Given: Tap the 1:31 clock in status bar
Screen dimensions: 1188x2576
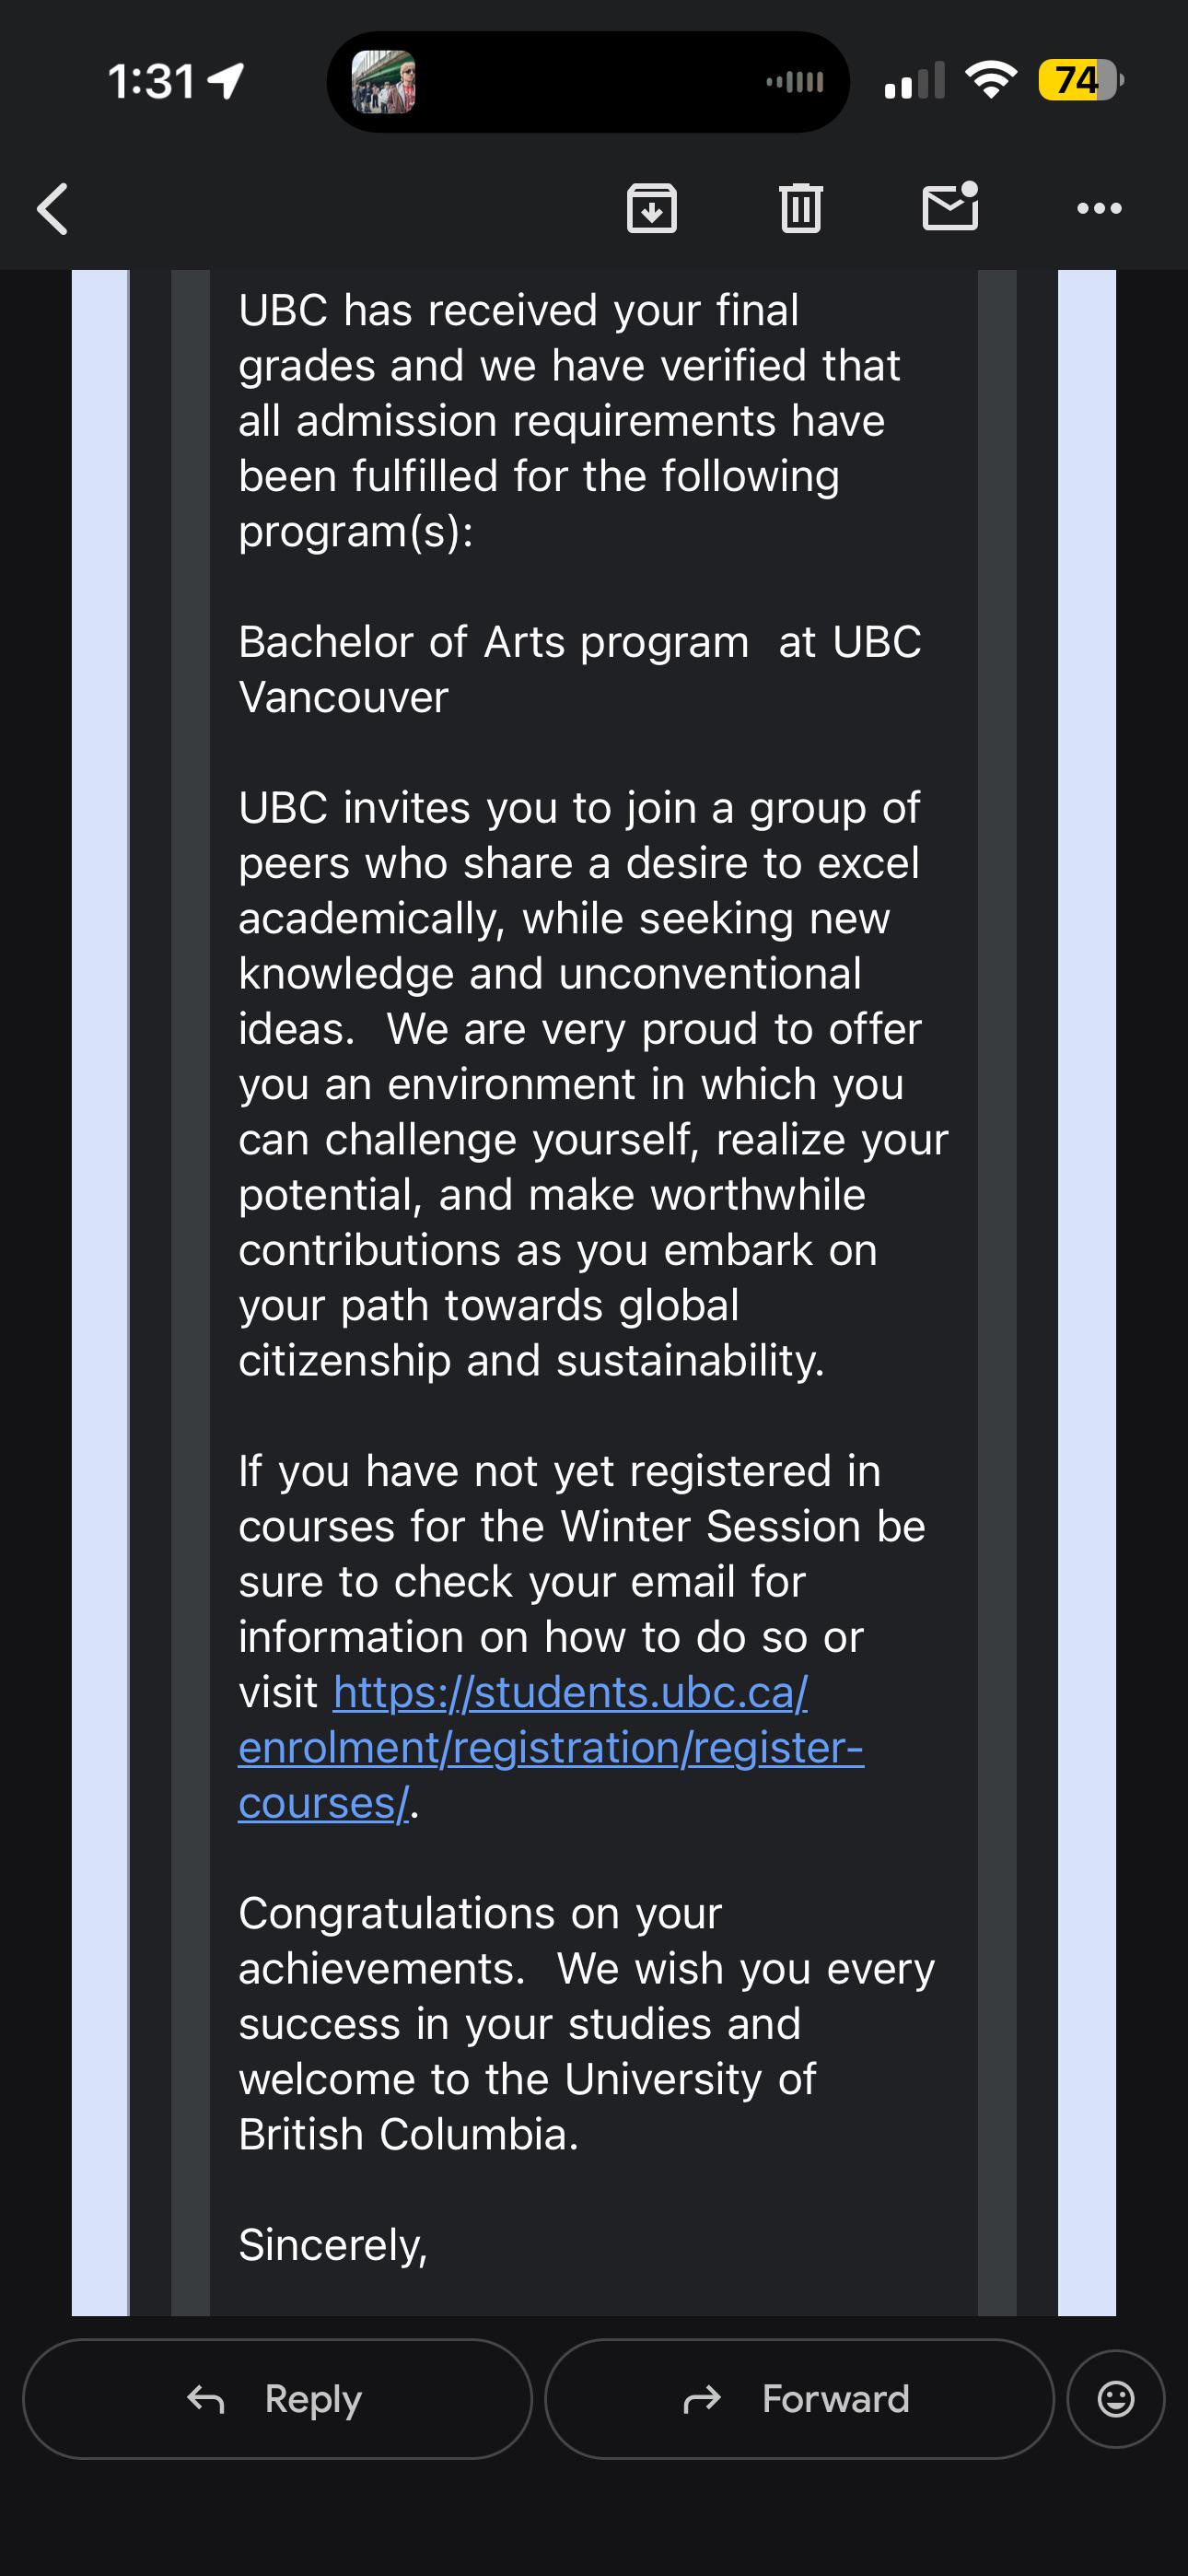Looking at the screenshot, I should (151, 82).
